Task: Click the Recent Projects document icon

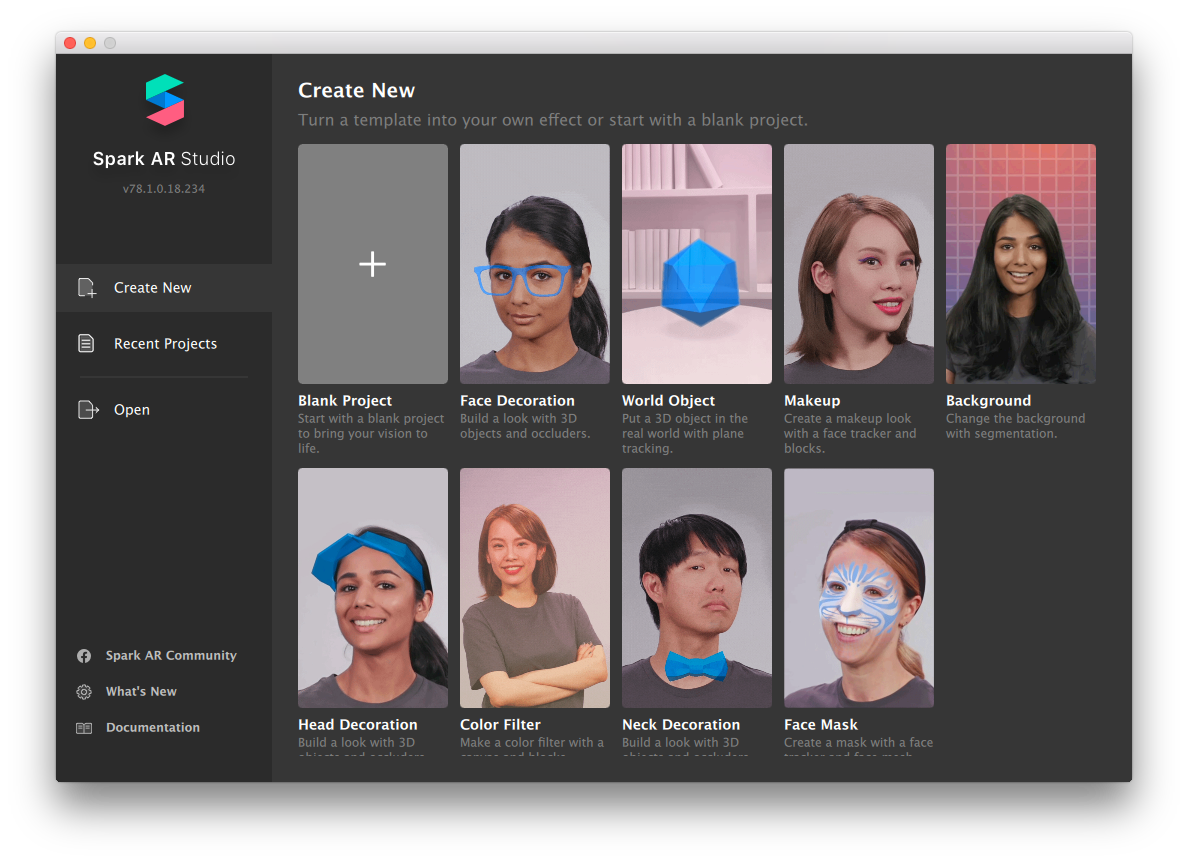Action: pyautogui.click(x=86, y=343)
